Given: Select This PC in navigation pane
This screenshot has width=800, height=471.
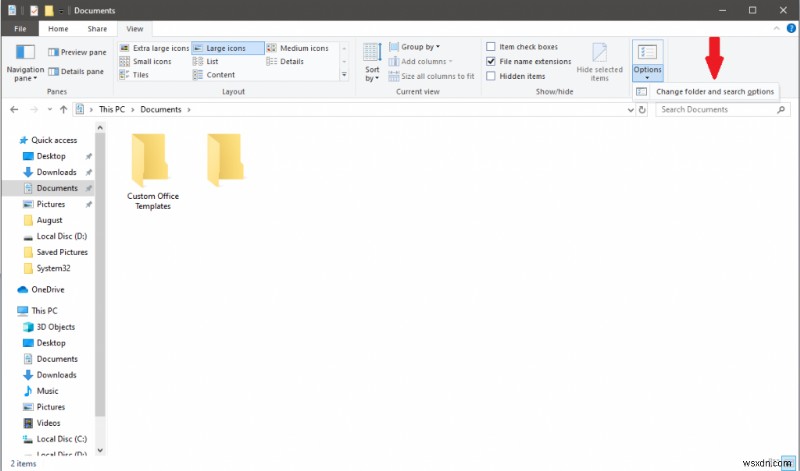Looking at the screenshot, I should pos(44,311).
